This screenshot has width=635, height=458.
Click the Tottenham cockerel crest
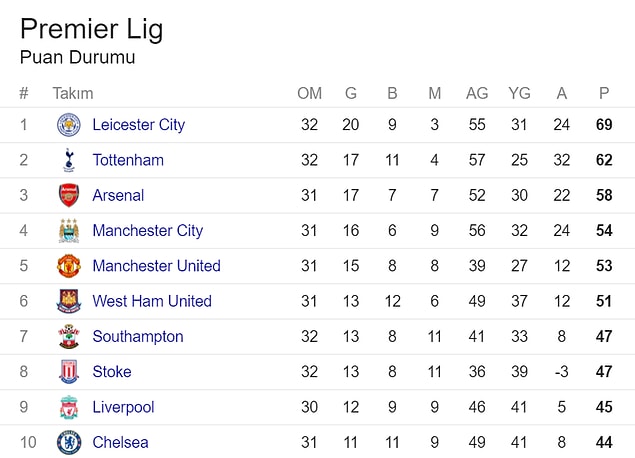tap(69, 160)
